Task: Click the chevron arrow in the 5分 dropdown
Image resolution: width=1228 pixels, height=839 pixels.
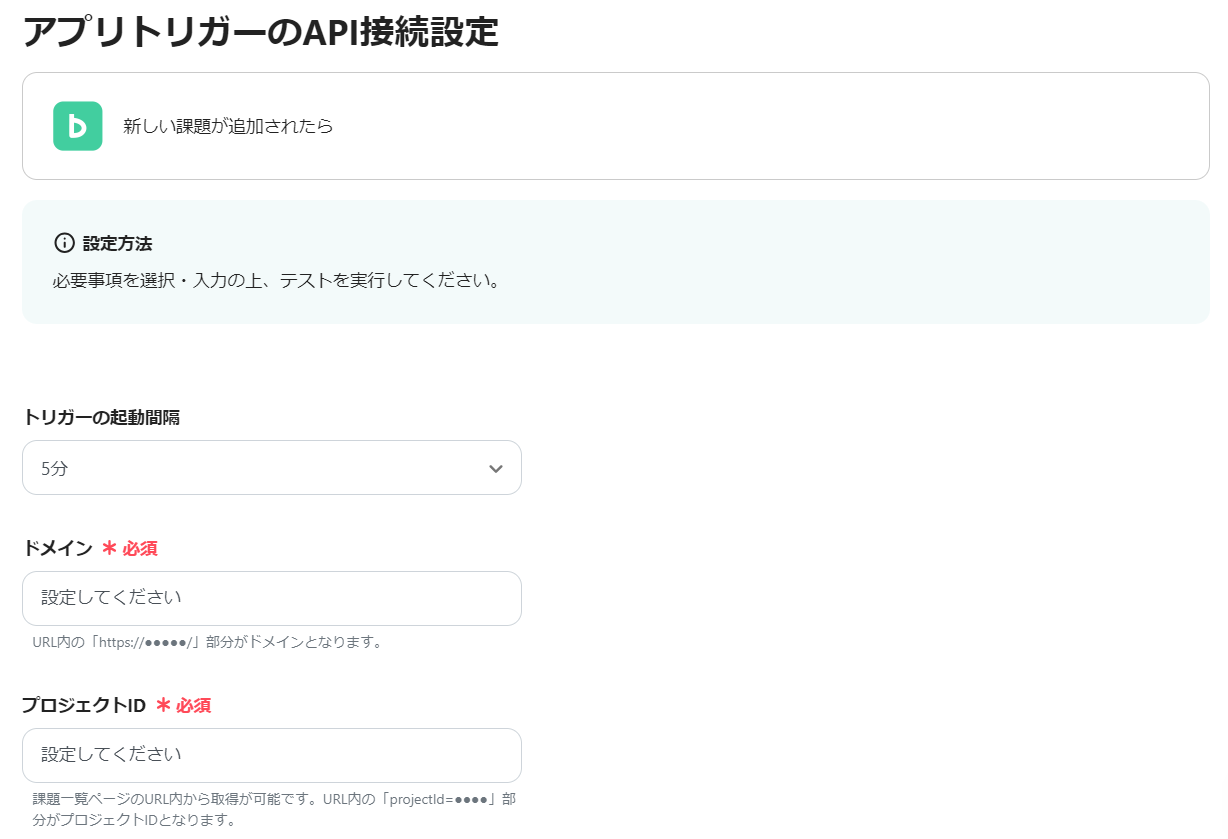Action: (x=495, y=469)
